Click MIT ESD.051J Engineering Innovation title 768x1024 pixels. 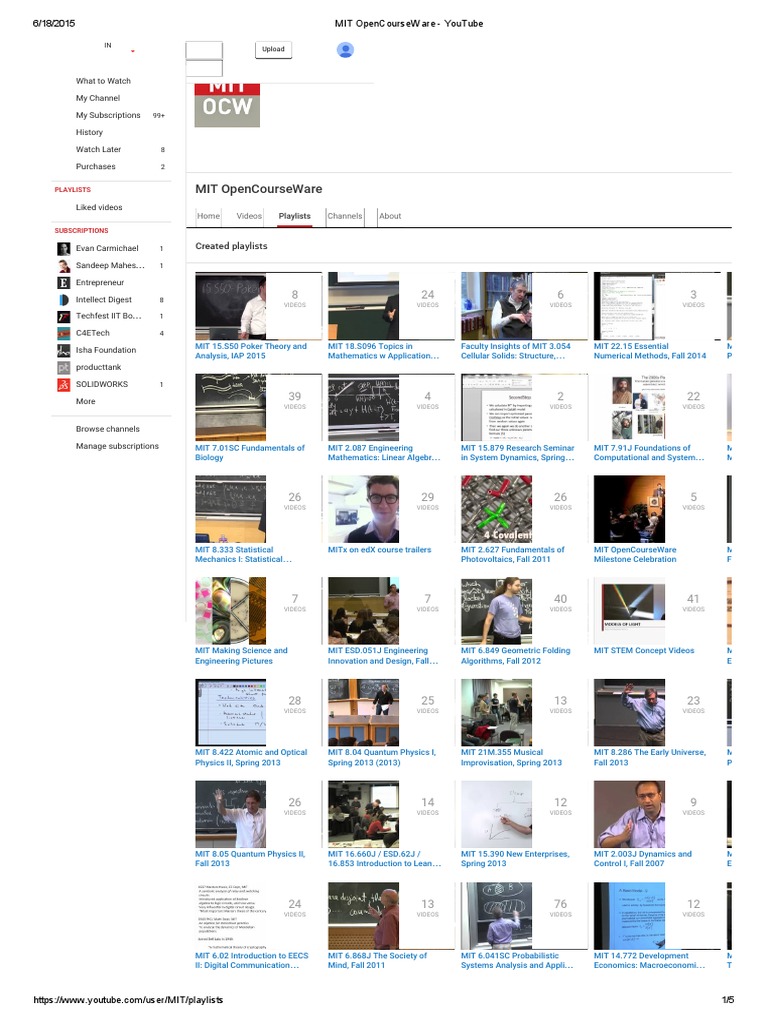383,656
